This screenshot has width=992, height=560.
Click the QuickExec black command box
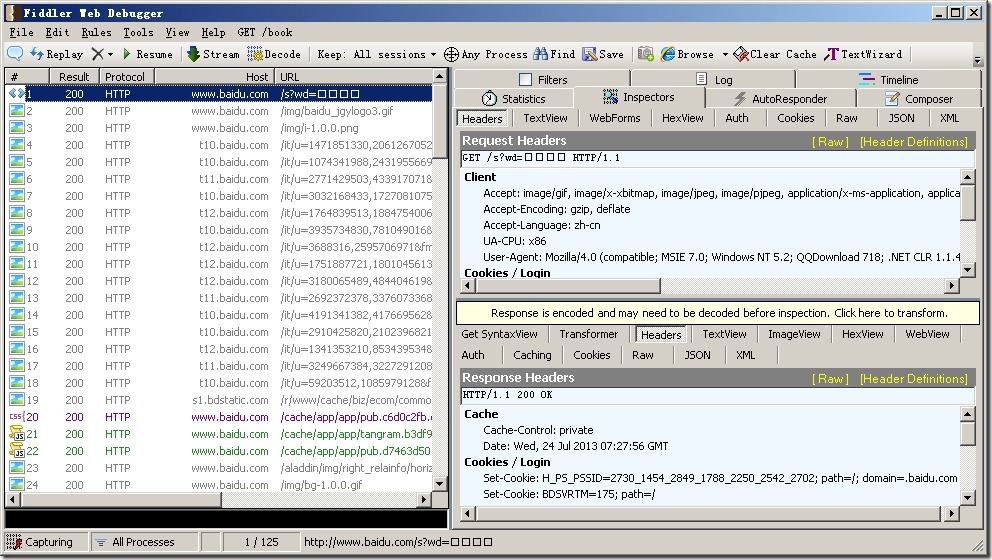(x=226, y=519)
